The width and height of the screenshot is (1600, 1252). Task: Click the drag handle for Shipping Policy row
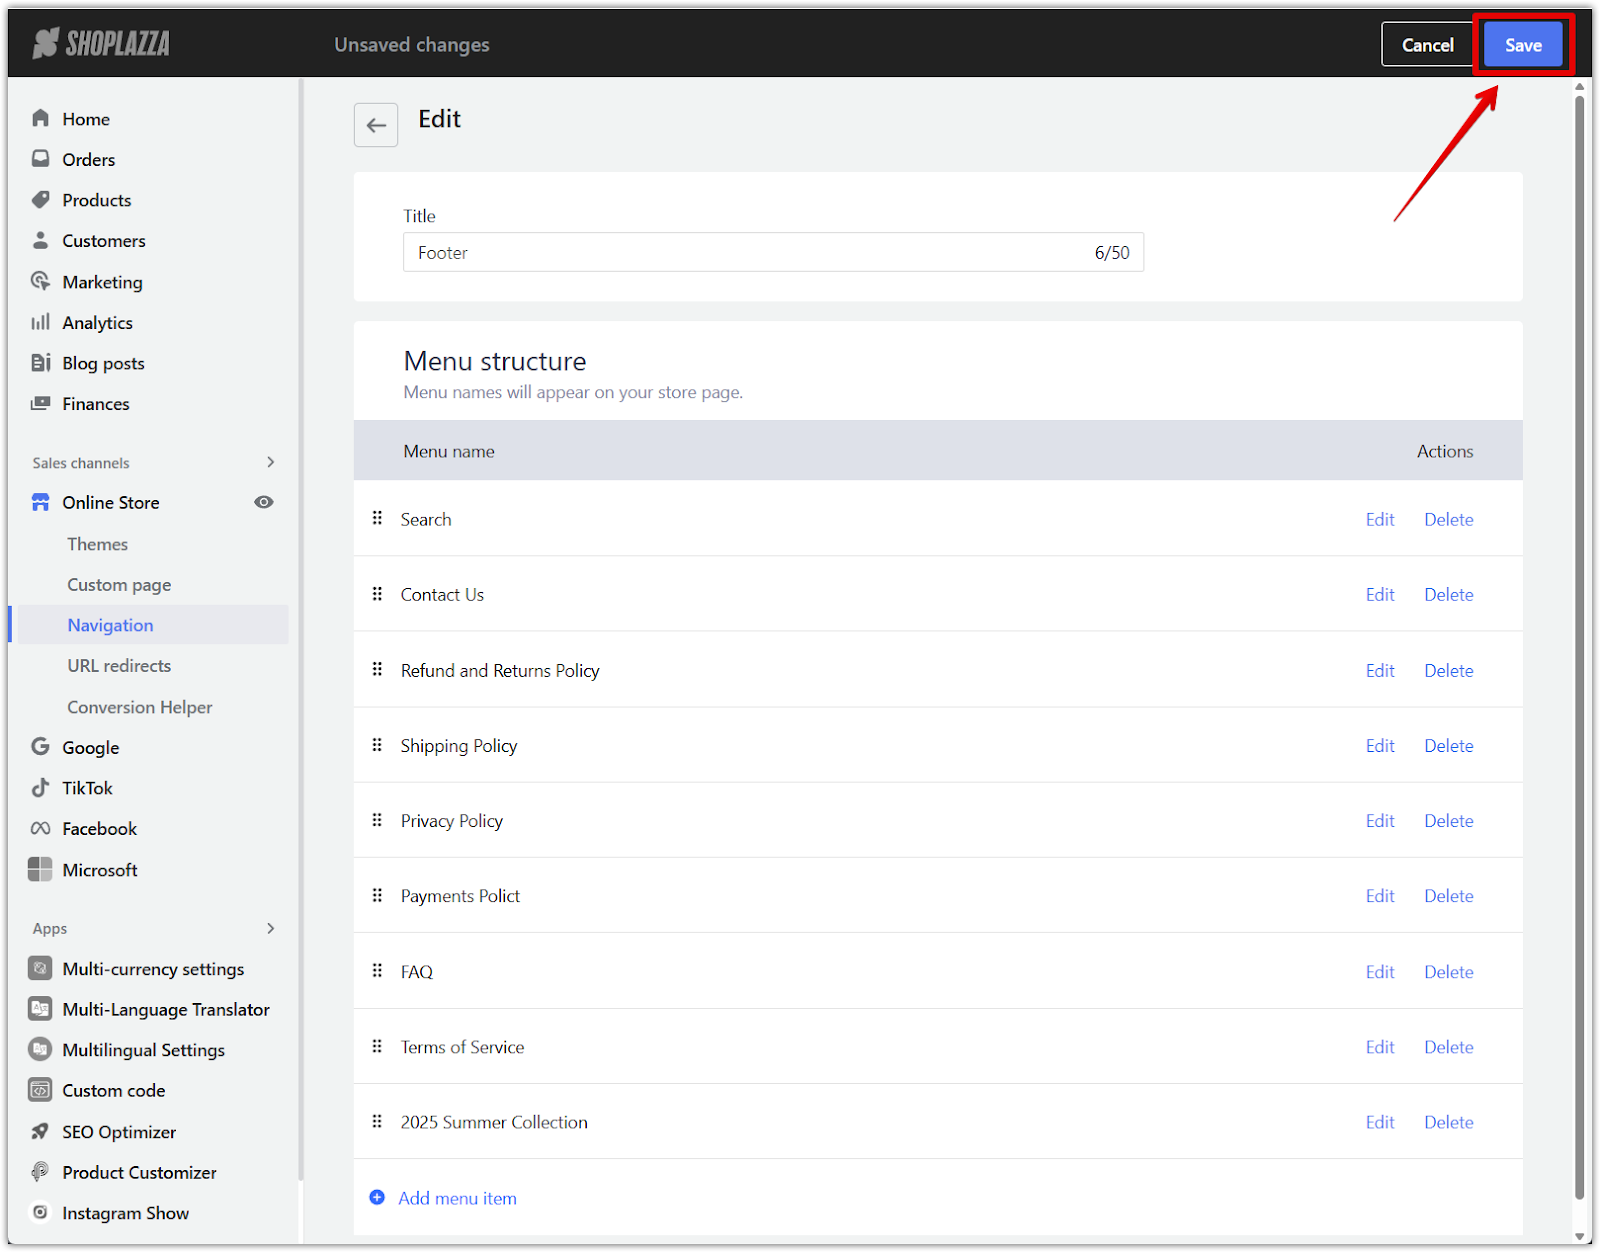tap(377, 745)
